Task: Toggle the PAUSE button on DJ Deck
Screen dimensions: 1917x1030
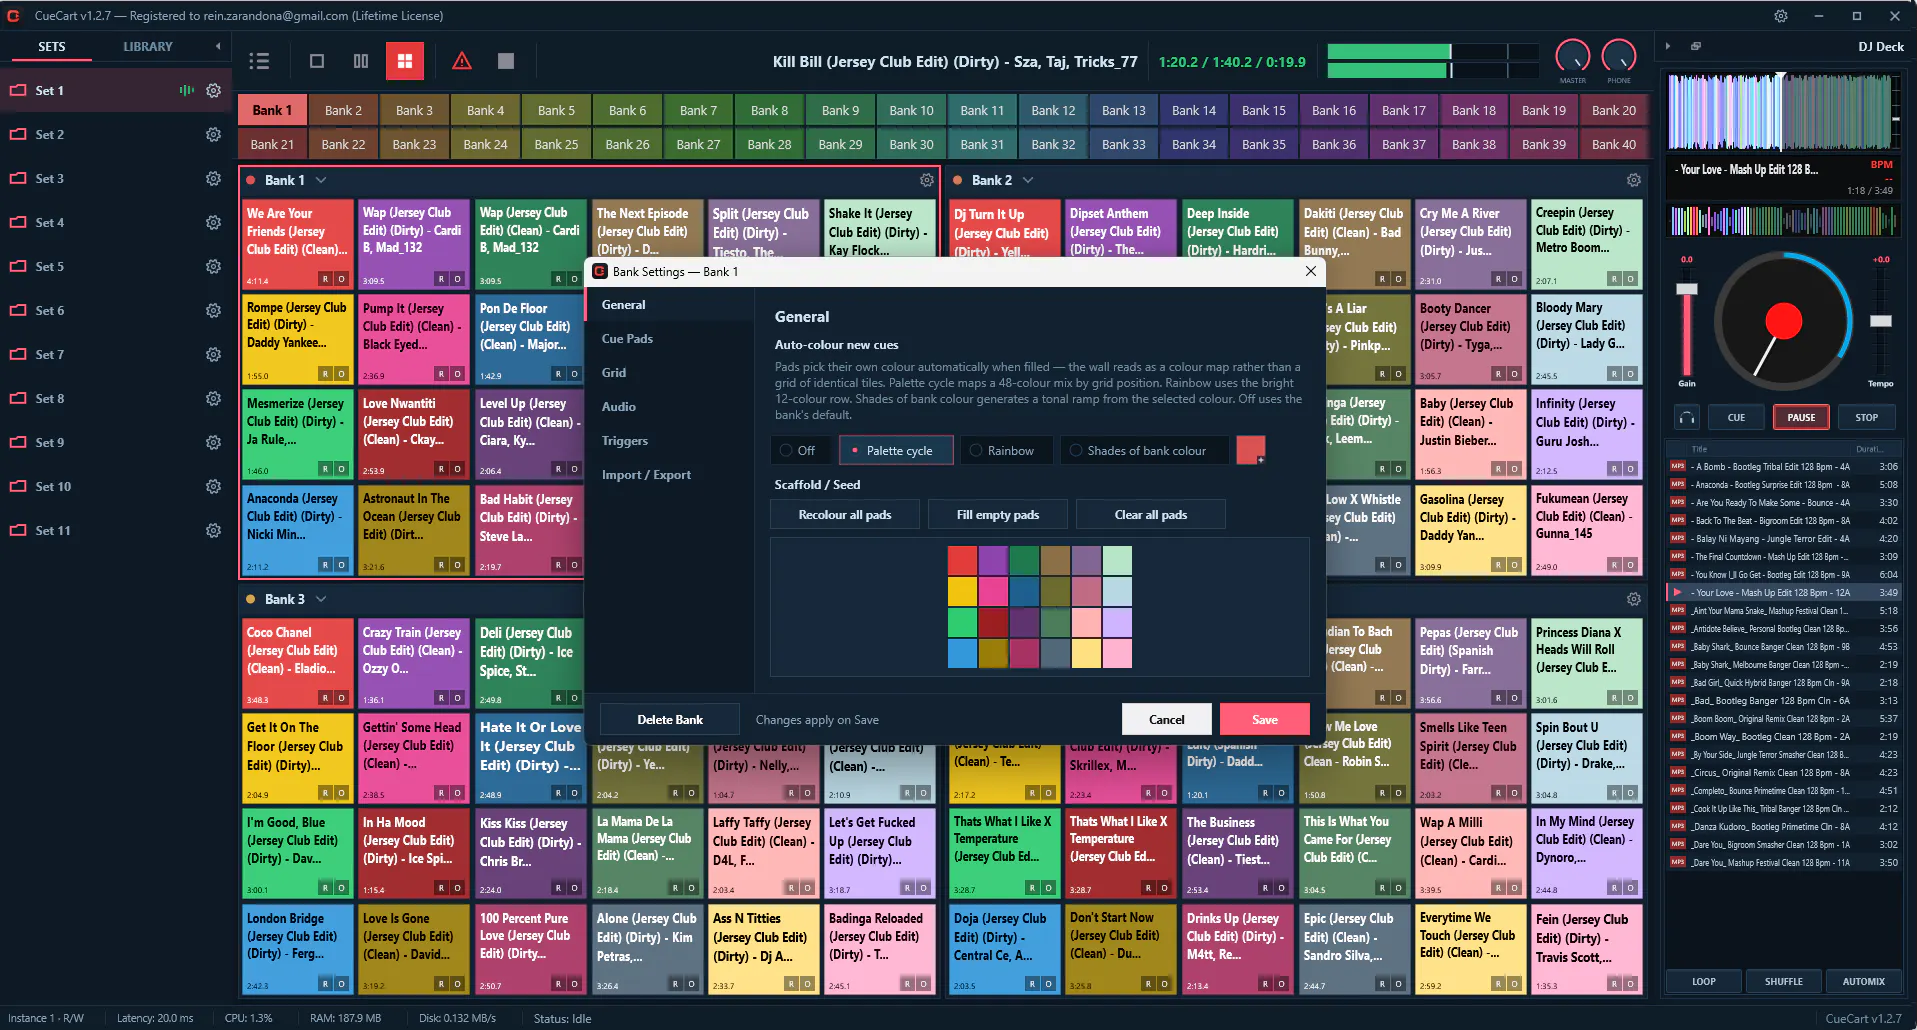Action: [x=1801, y=417]
